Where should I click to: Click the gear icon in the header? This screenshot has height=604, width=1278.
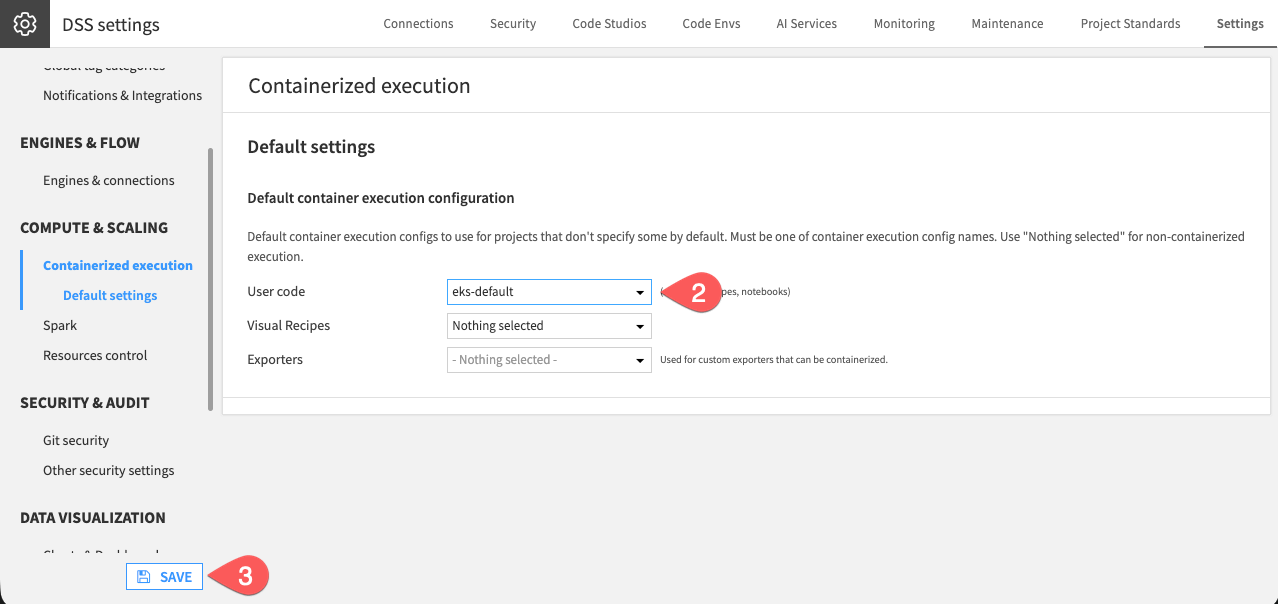point(25,24)
